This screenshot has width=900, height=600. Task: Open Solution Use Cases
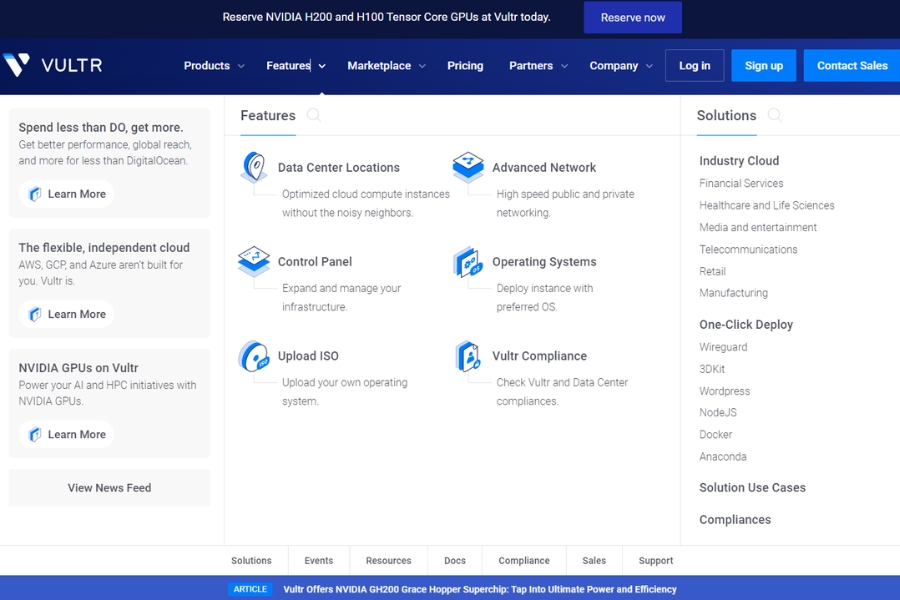[752, 487]
